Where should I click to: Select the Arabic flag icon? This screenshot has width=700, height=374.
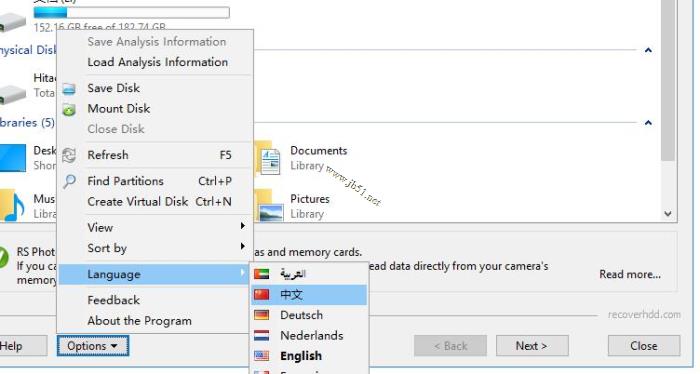(x=262, y=274)
